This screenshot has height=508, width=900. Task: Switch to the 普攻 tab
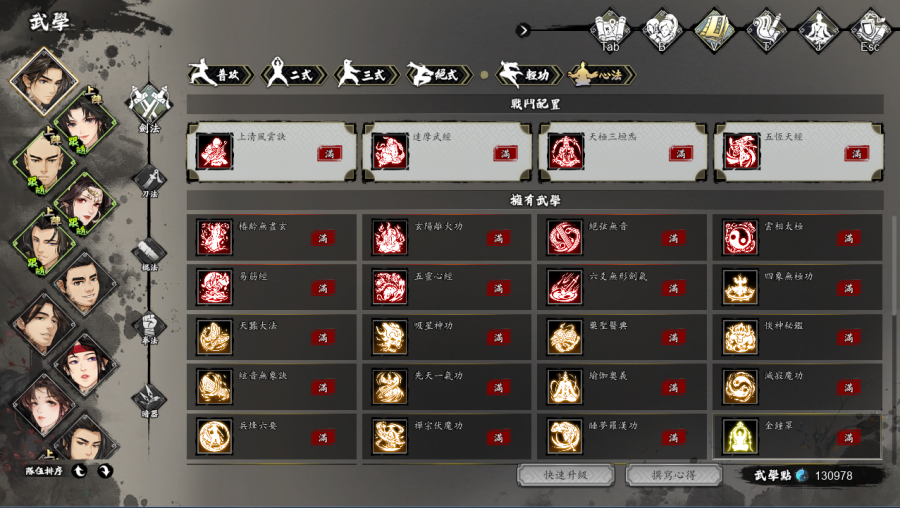(x=221, y=74)
